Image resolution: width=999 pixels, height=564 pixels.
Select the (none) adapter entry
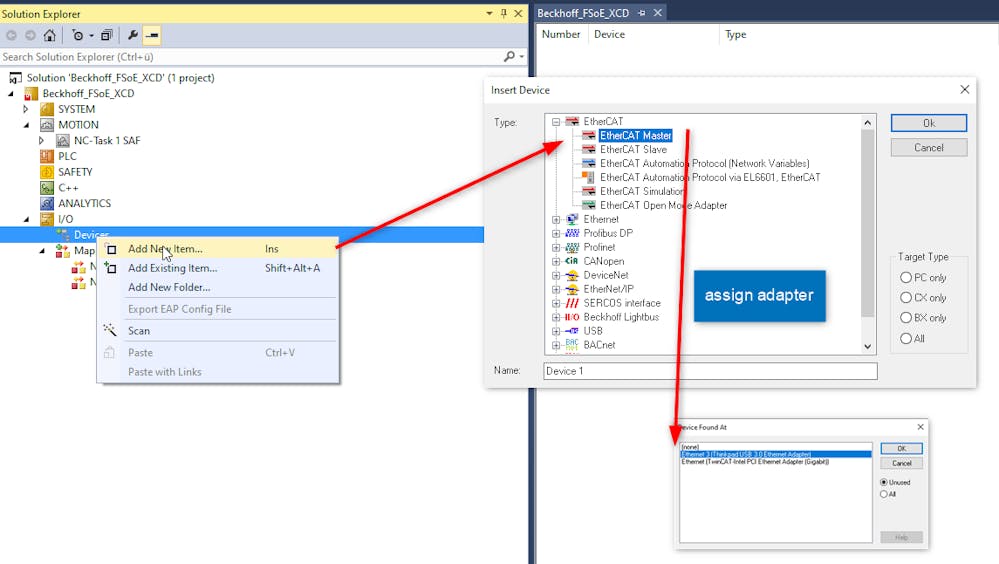click(x=690, y=447)
